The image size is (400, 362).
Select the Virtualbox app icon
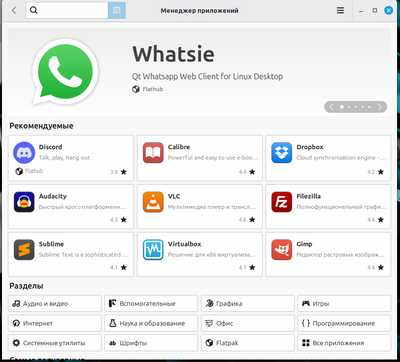[x=153, y=250]
